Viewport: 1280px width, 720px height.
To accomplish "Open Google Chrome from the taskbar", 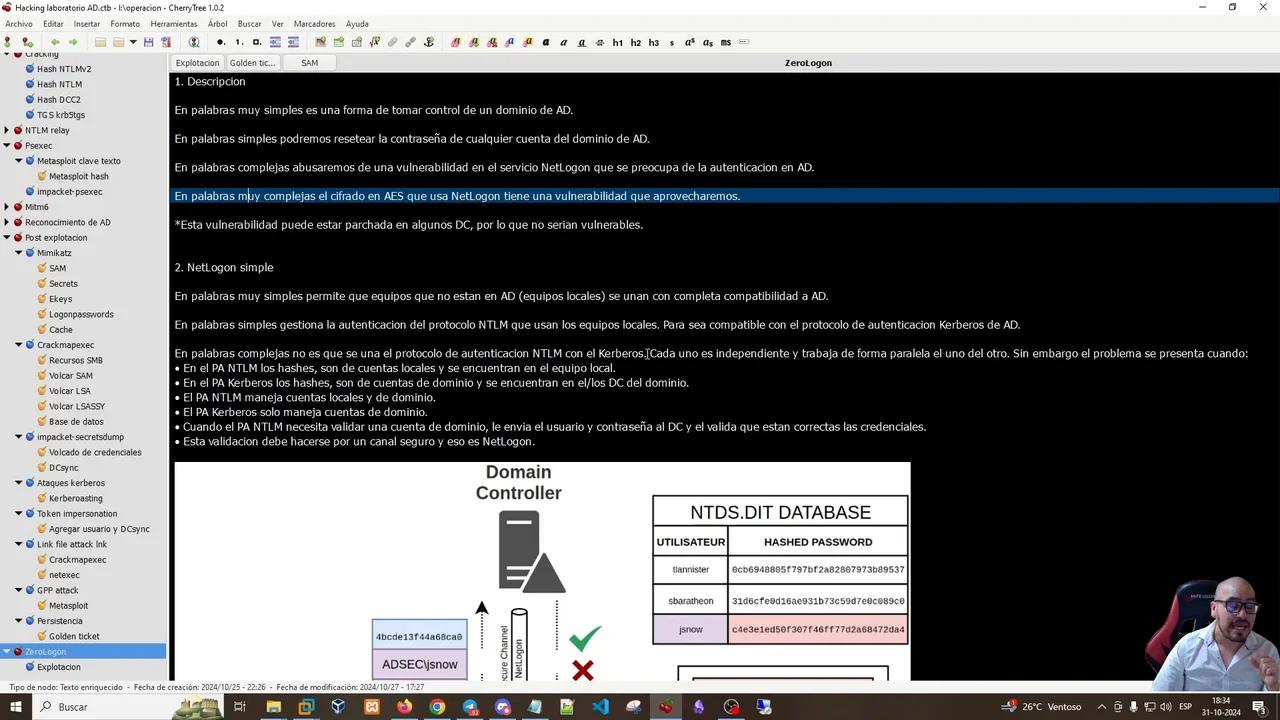I will point(437,706).
